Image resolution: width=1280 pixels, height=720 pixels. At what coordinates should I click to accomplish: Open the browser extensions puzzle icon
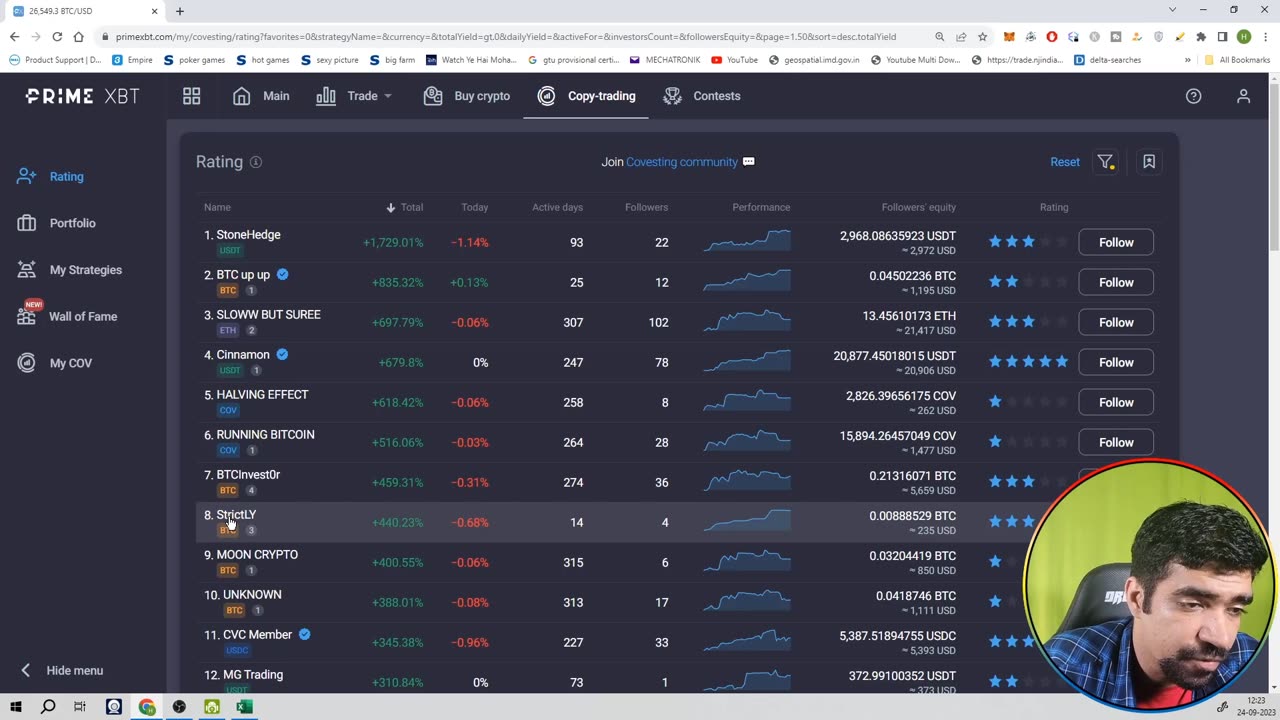click(1201, 37)
